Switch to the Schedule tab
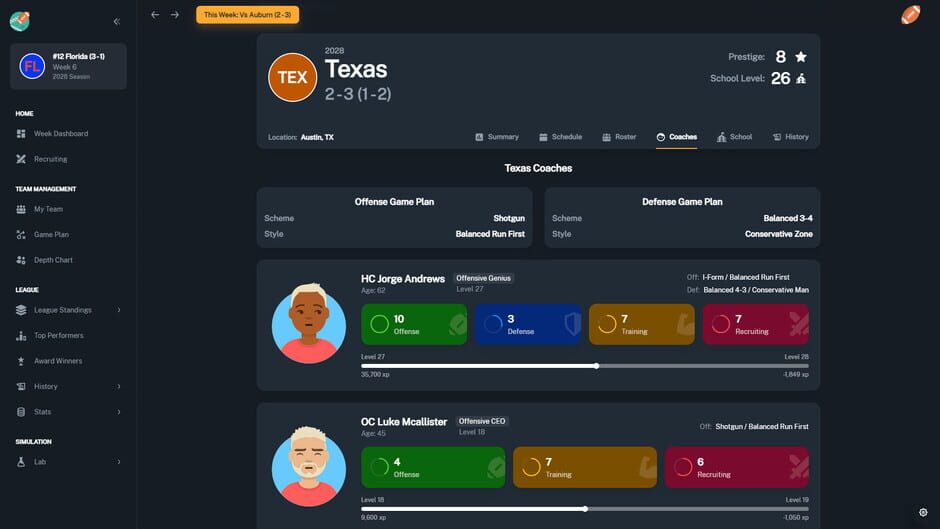This screenshot has height=529, width=940. (560, 137)
